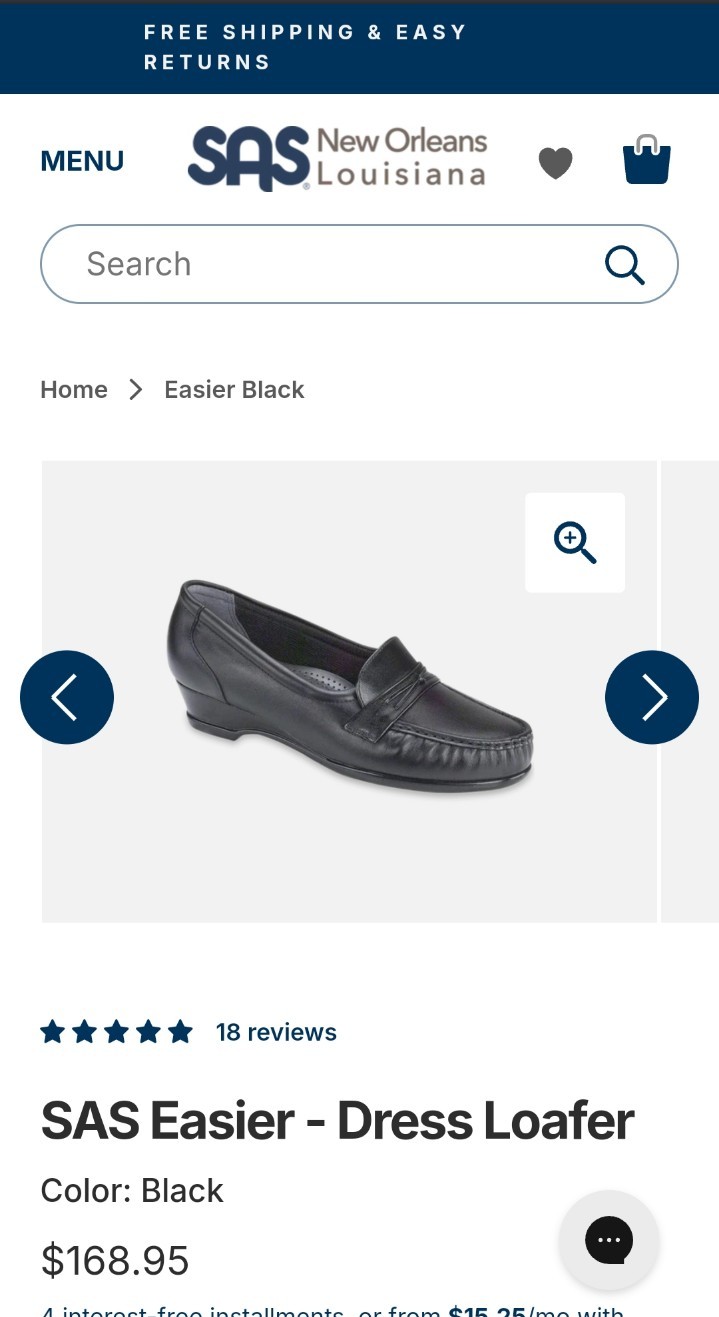The image size is (719, 1317).
Task: Focus the Search input field
Action: pos(359,264)
